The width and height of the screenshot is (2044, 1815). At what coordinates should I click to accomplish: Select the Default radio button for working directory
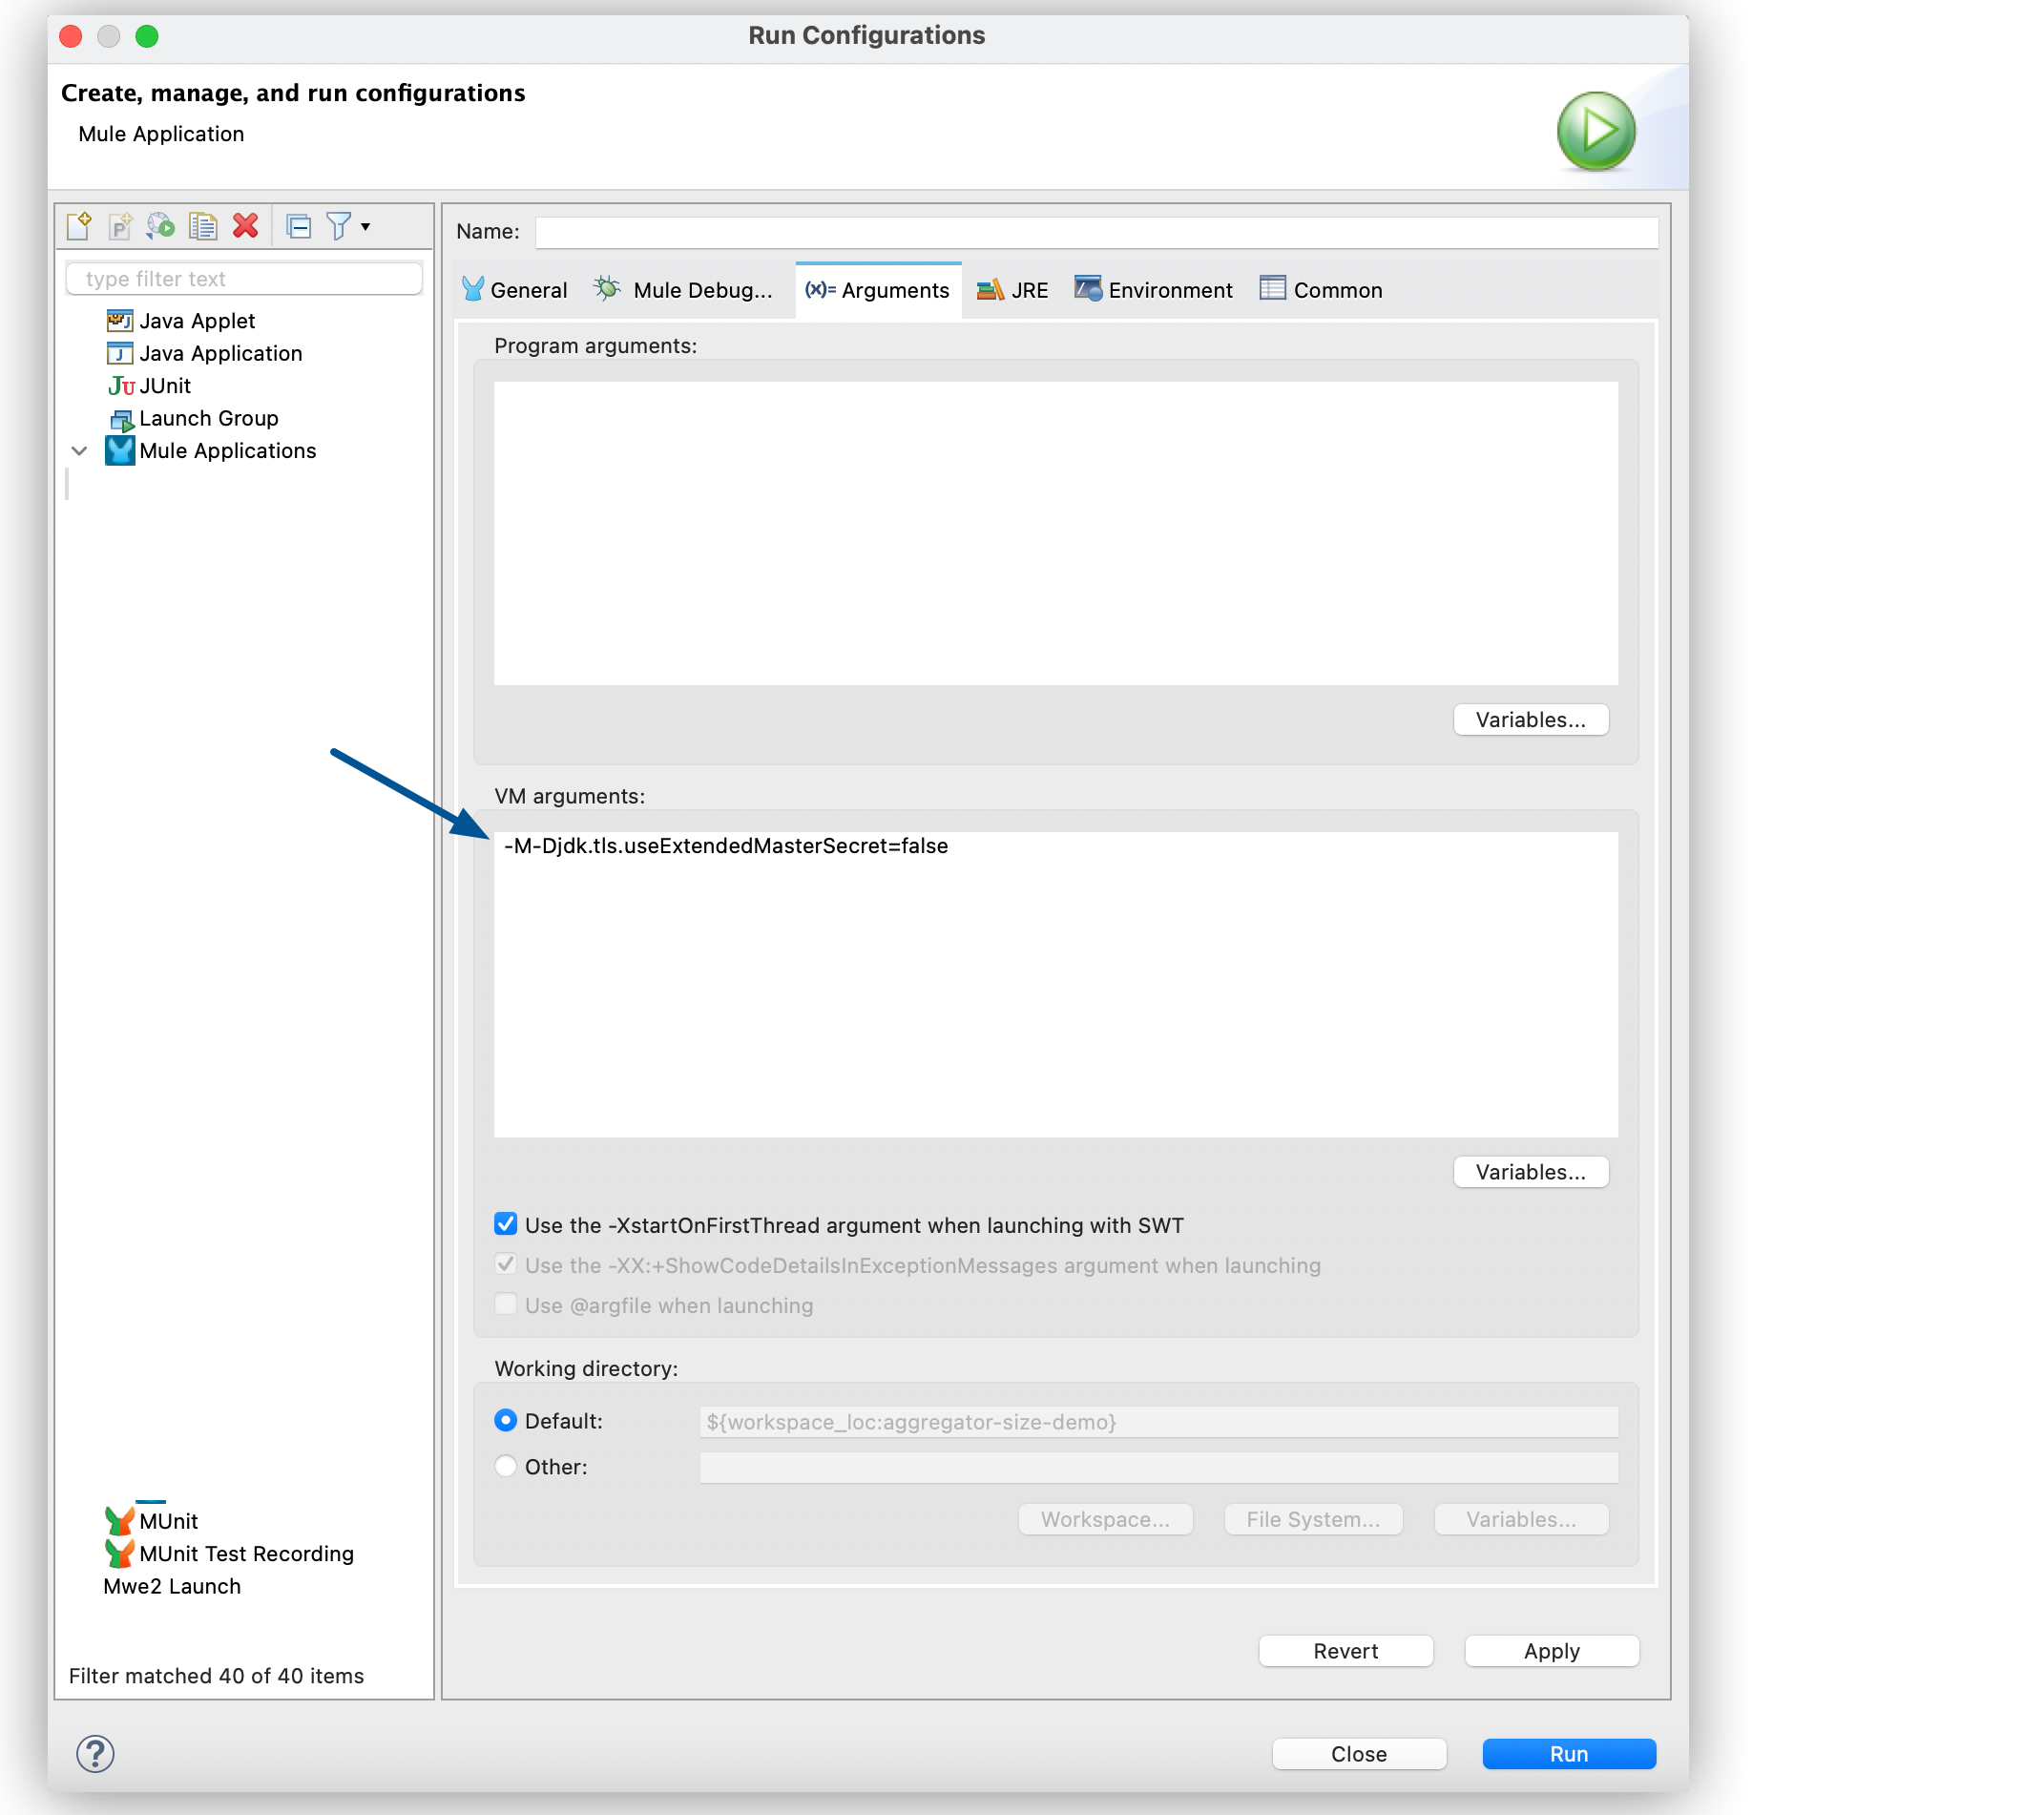505,1420
